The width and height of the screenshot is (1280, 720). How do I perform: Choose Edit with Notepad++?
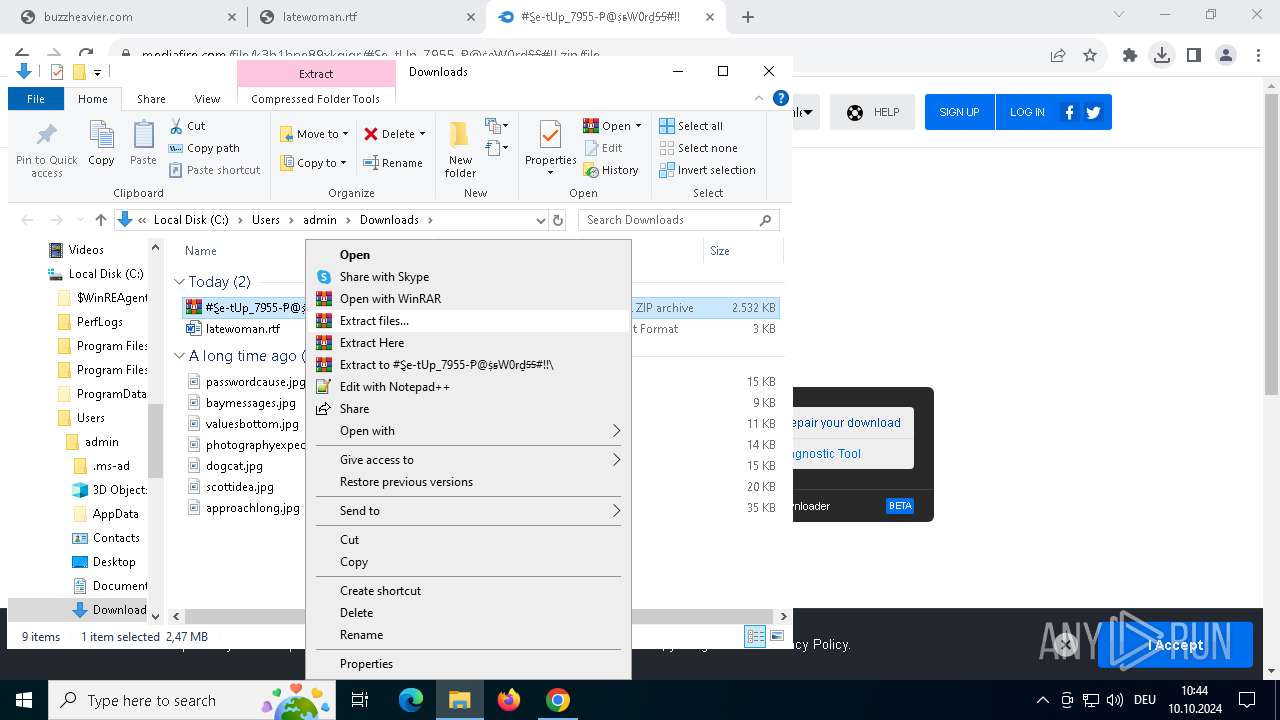pyautogui.click(x=468, y=387)
